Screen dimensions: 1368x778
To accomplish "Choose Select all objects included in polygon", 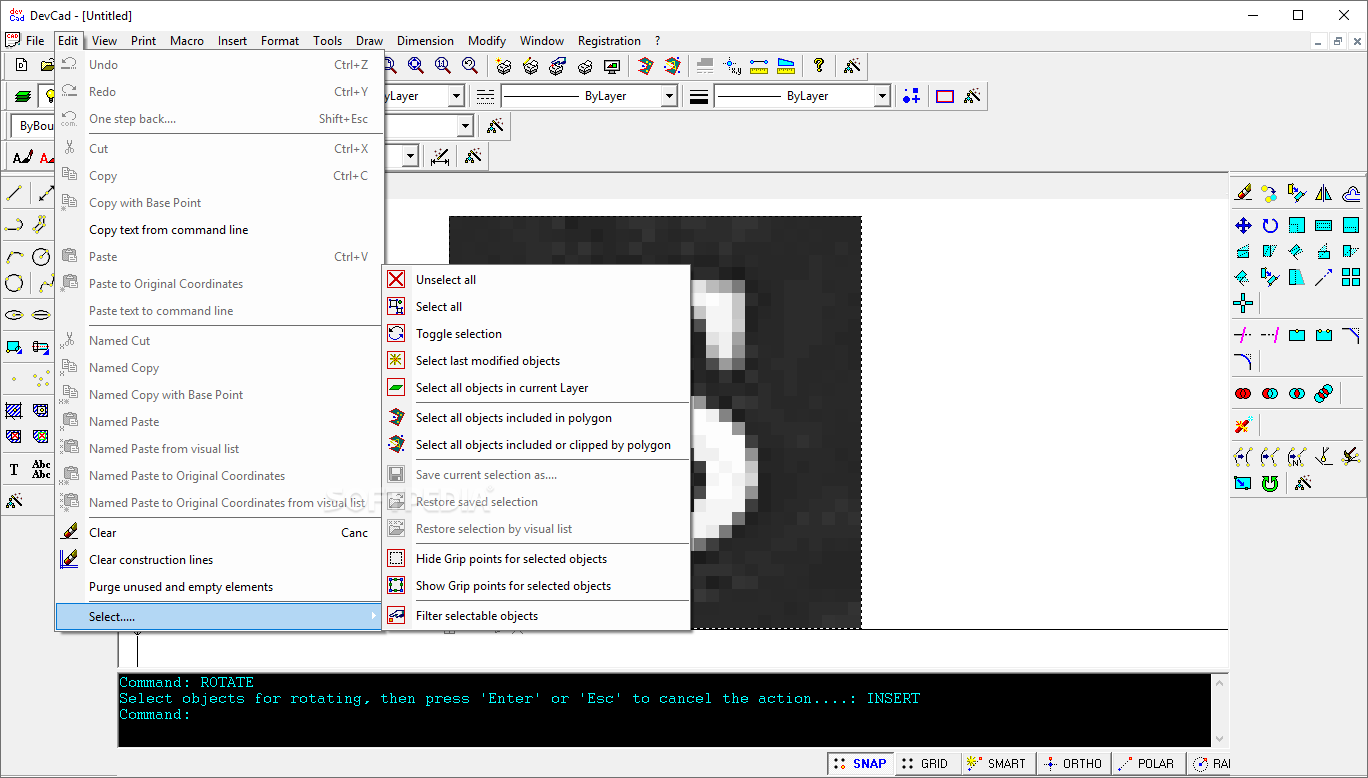I will (537, 418).
